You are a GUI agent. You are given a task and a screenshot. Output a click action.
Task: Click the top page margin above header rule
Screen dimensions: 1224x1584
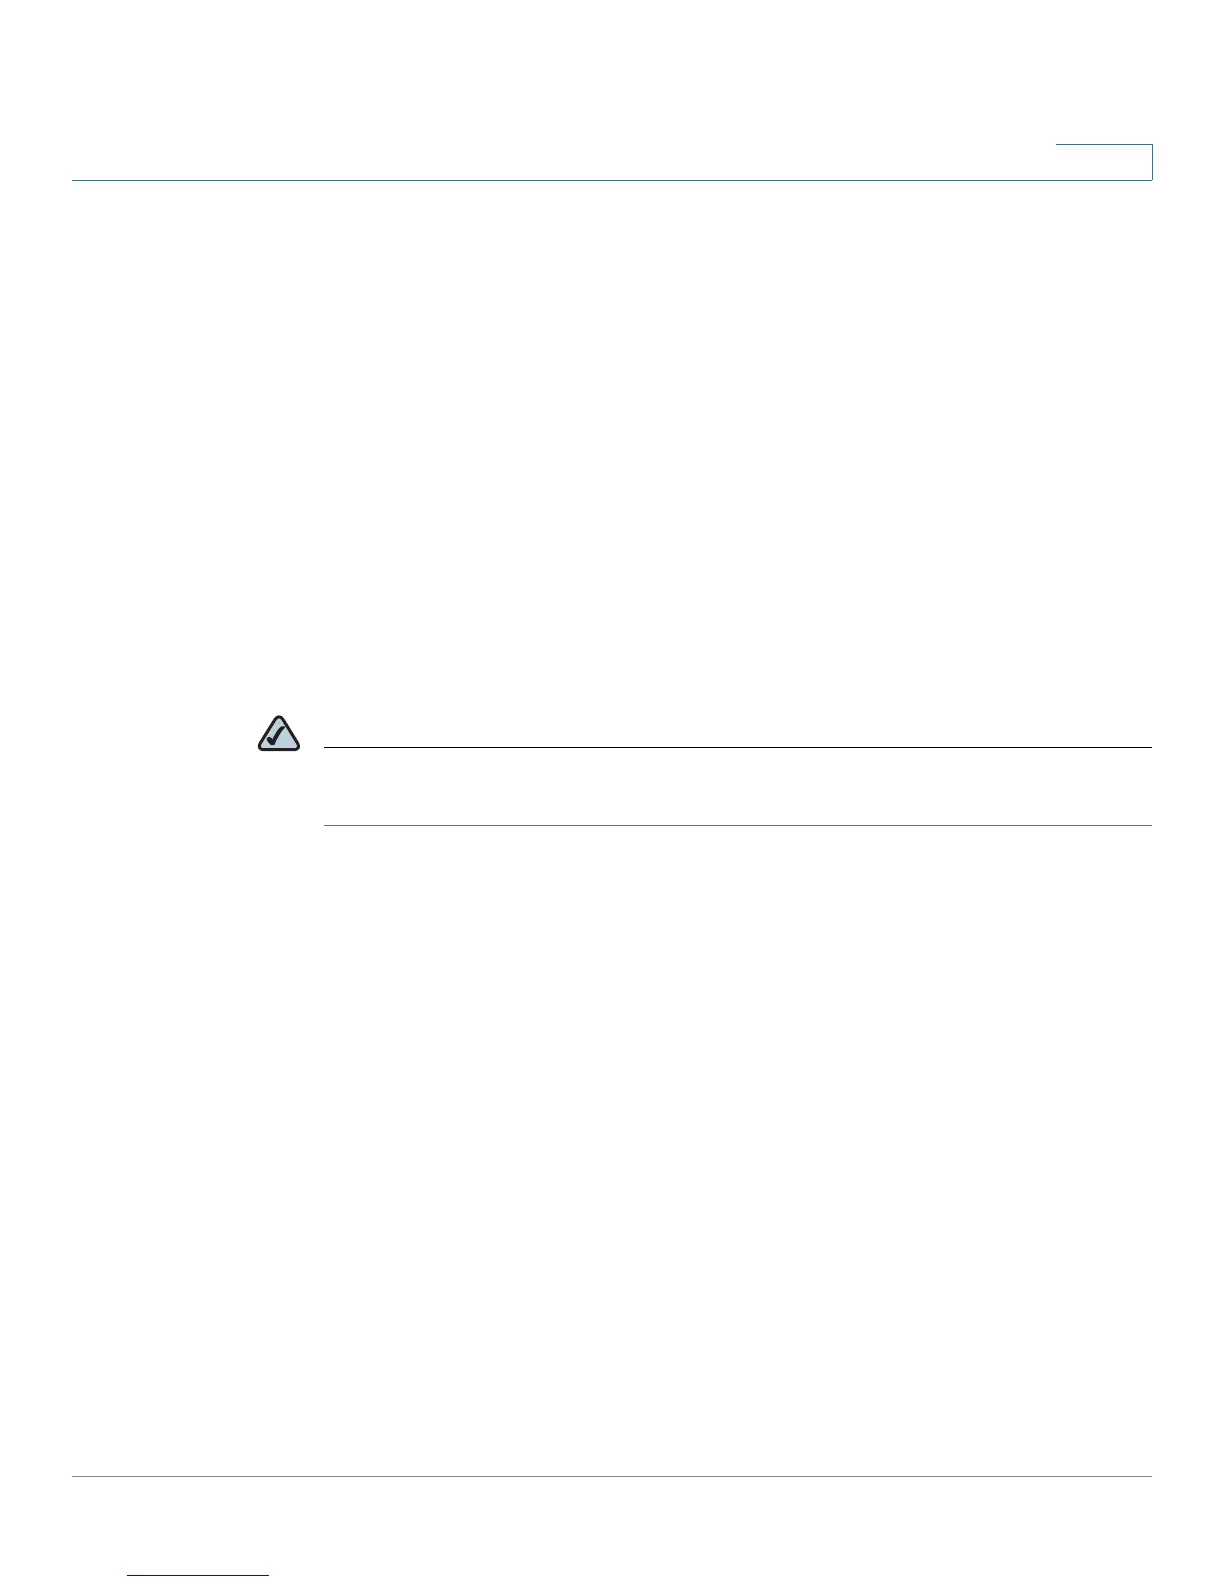[x=612, y=70]
